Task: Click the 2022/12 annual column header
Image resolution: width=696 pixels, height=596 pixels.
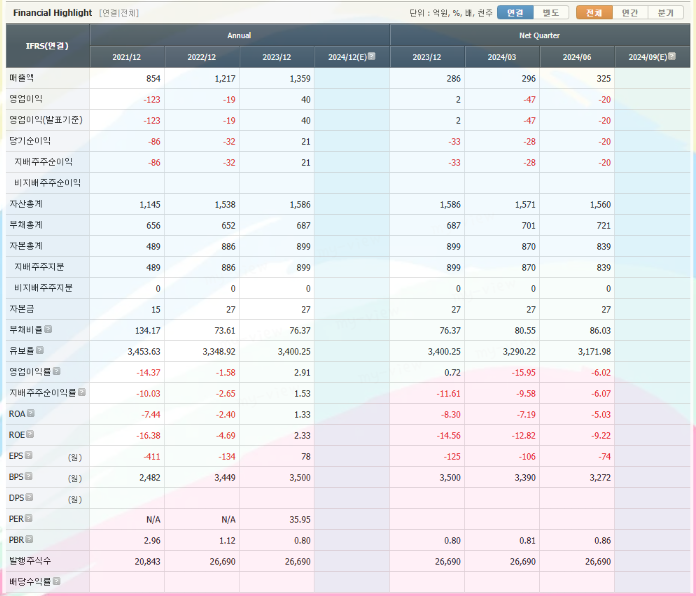Action: [x=202, y=57]
